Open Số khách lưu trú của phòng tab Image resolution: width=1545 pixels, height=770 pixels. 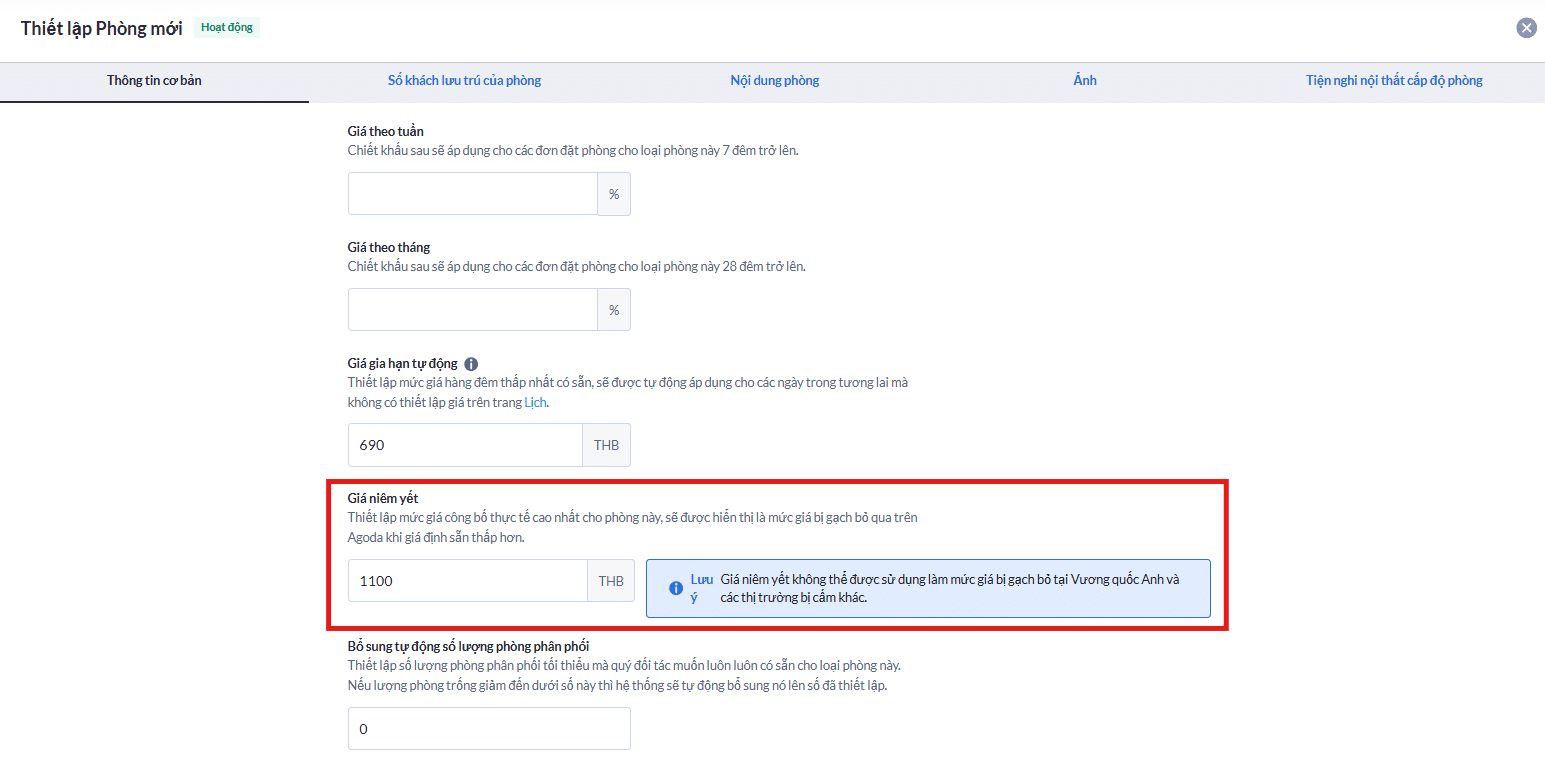pyautogui.click(x=464, y=80)
